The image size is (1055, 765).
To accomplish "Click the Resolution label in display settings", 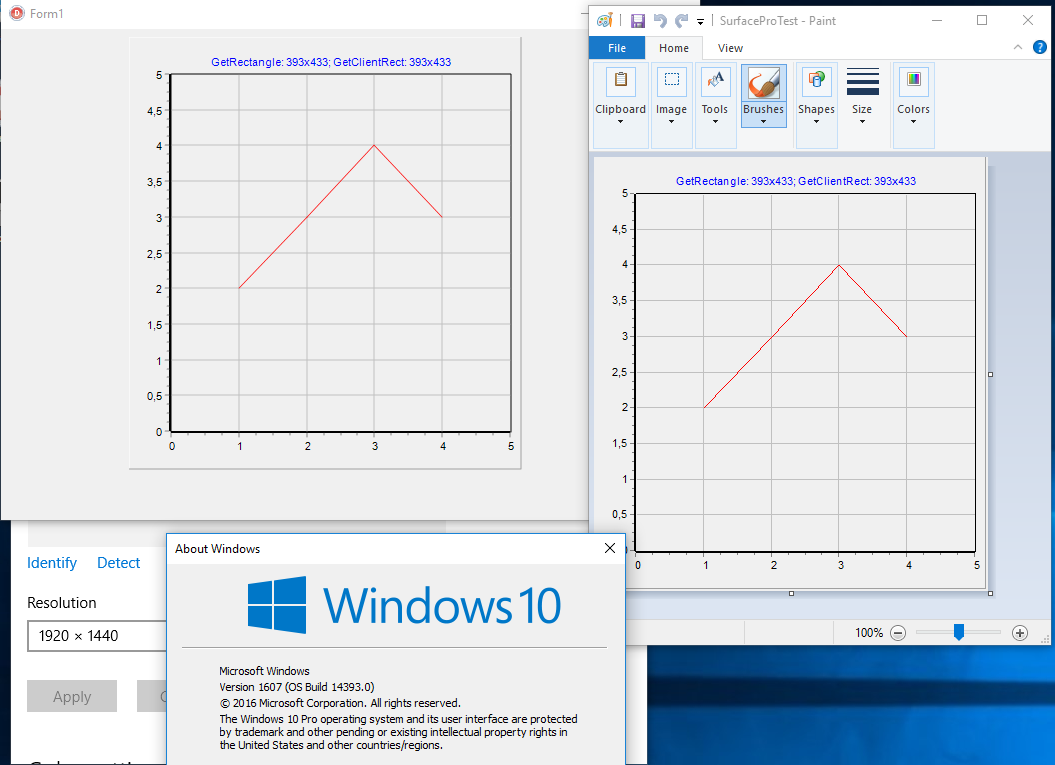I will click(x=61, y=603).
